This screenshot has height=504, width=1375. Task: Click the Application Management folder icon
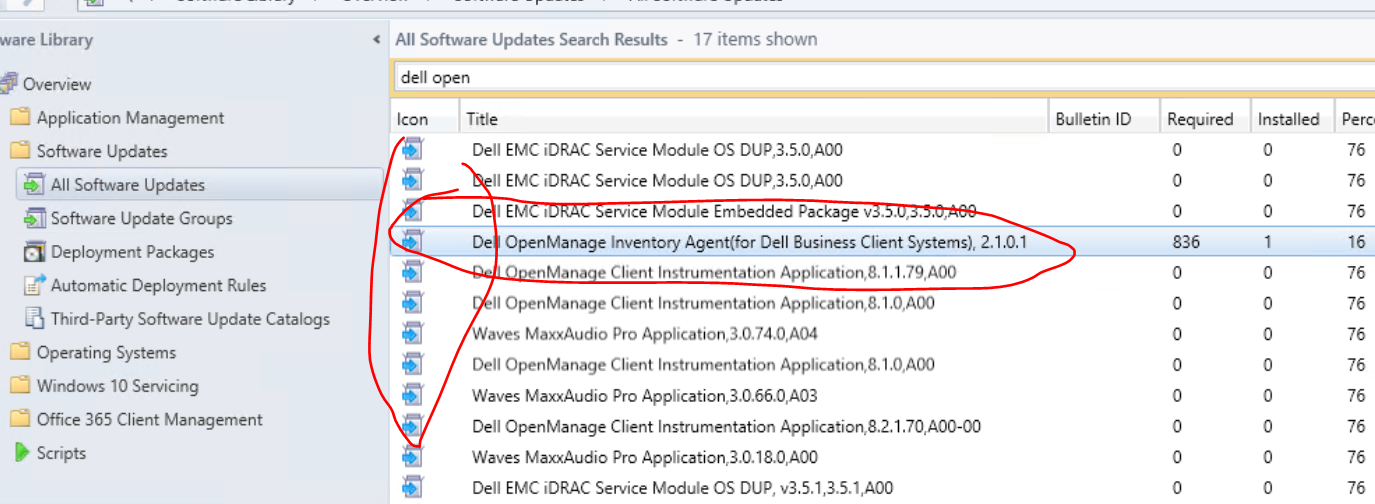click(x=20, y=117)
